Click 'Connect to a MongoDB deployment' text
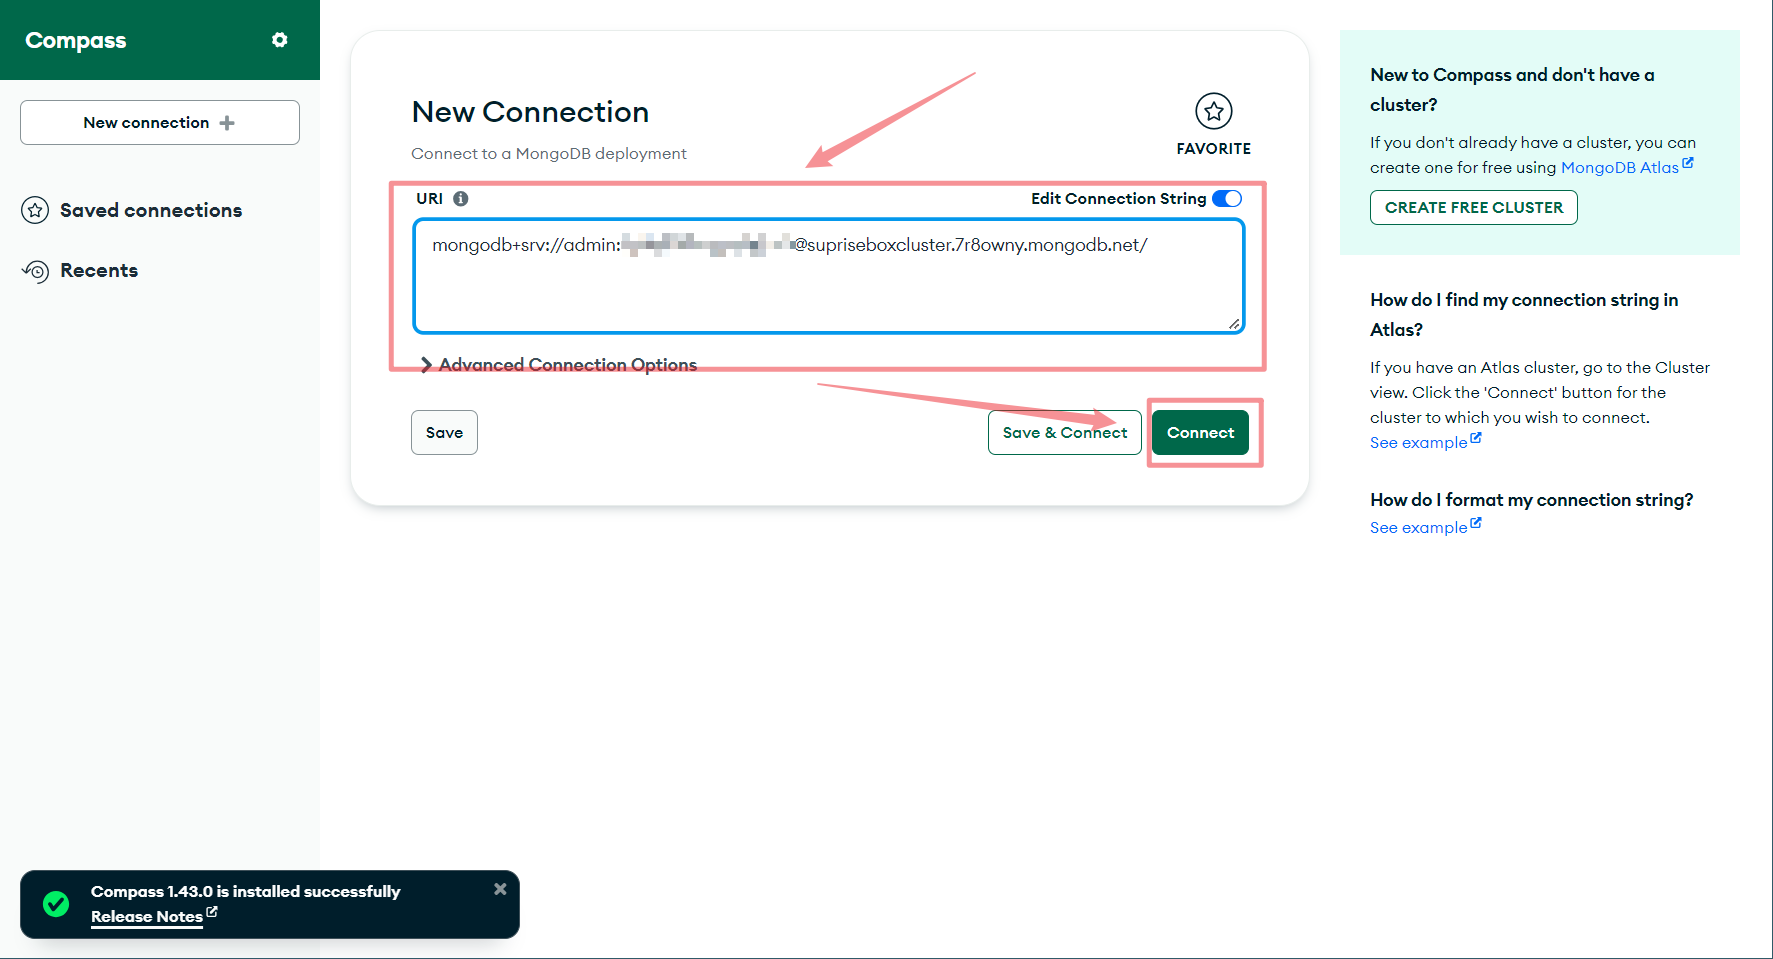 [549, 153]
